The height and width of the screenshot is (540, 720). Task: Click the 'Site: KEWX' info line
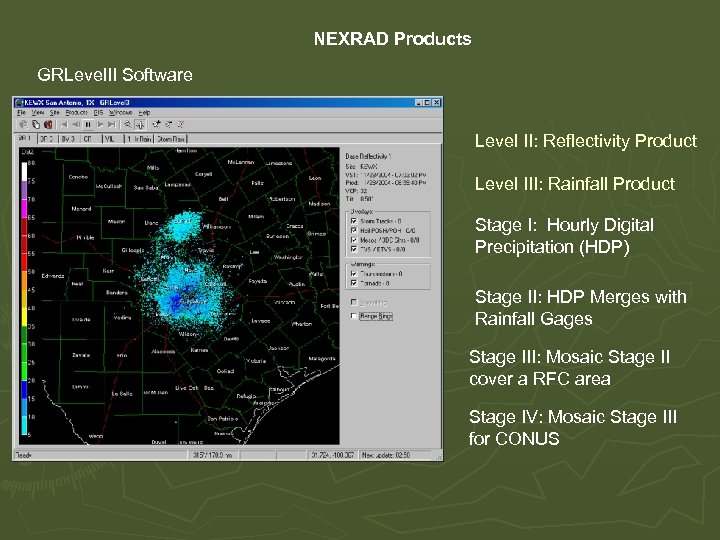[x=361, y=167]
